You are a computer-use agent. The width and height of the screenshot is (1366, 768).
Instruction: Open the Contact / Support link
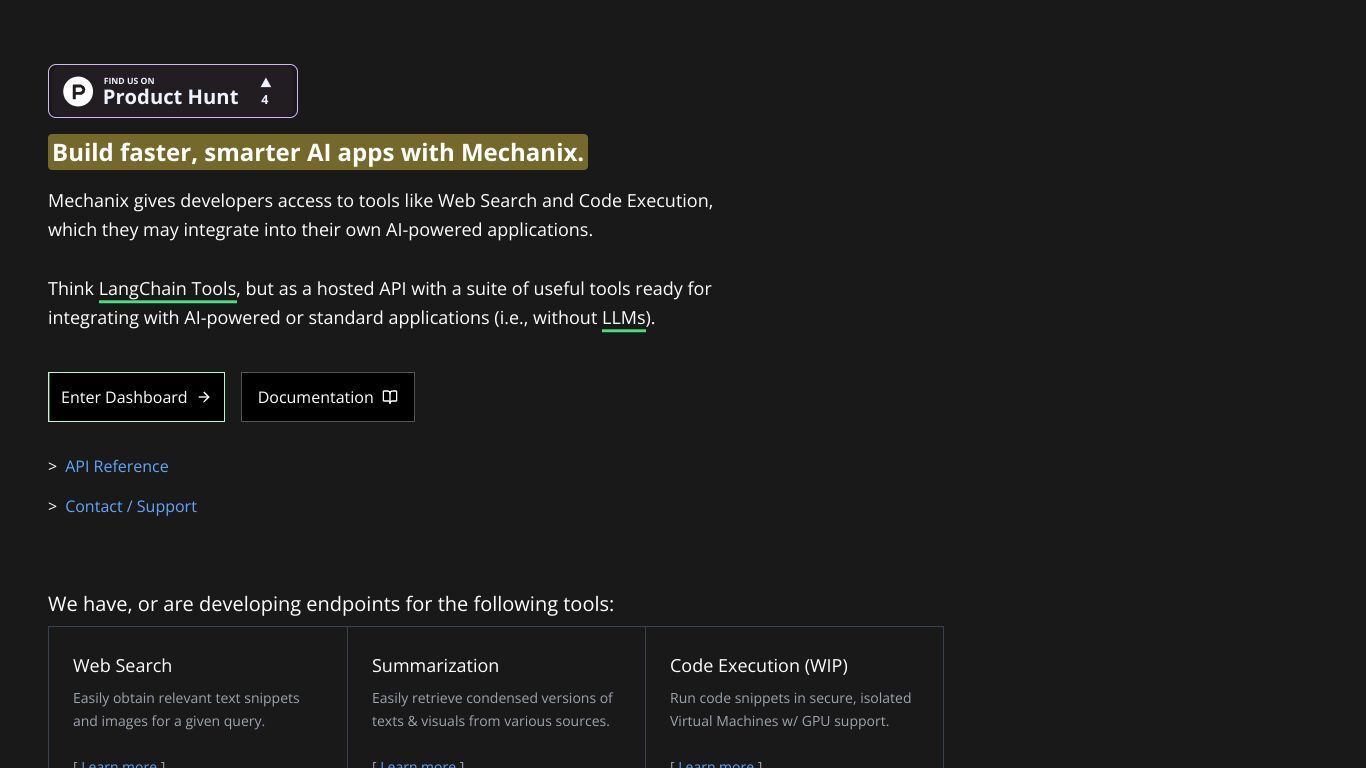coord(131,506)
